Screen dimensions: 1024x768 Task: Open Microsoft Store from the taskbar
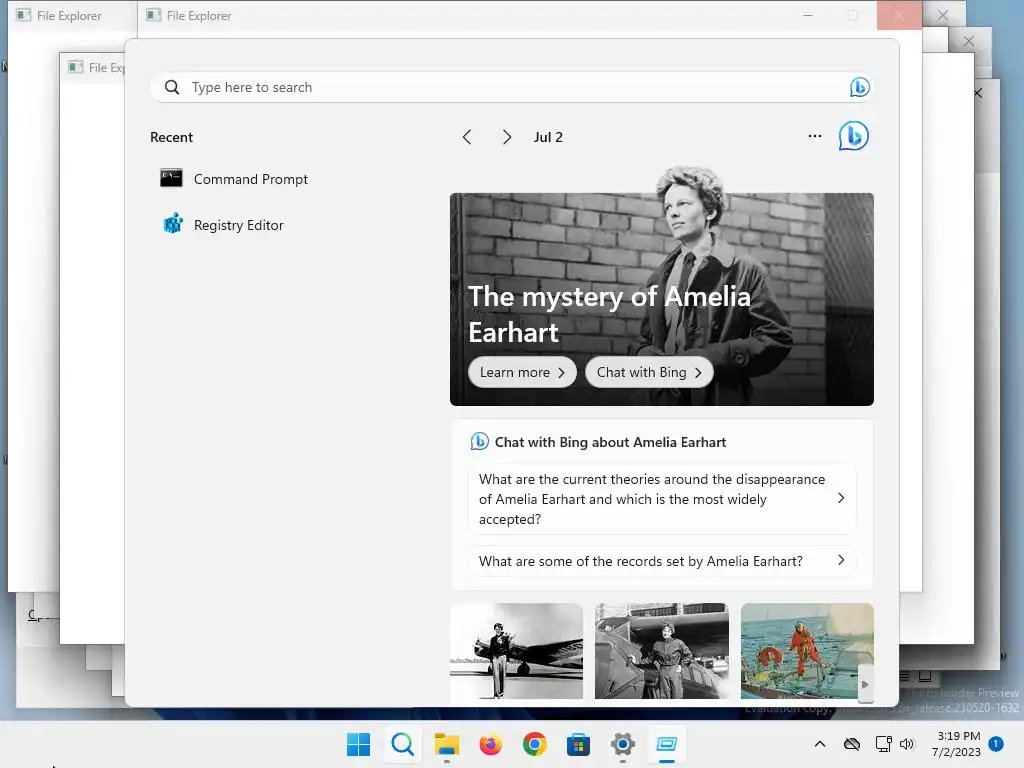[x=579, y=744]
